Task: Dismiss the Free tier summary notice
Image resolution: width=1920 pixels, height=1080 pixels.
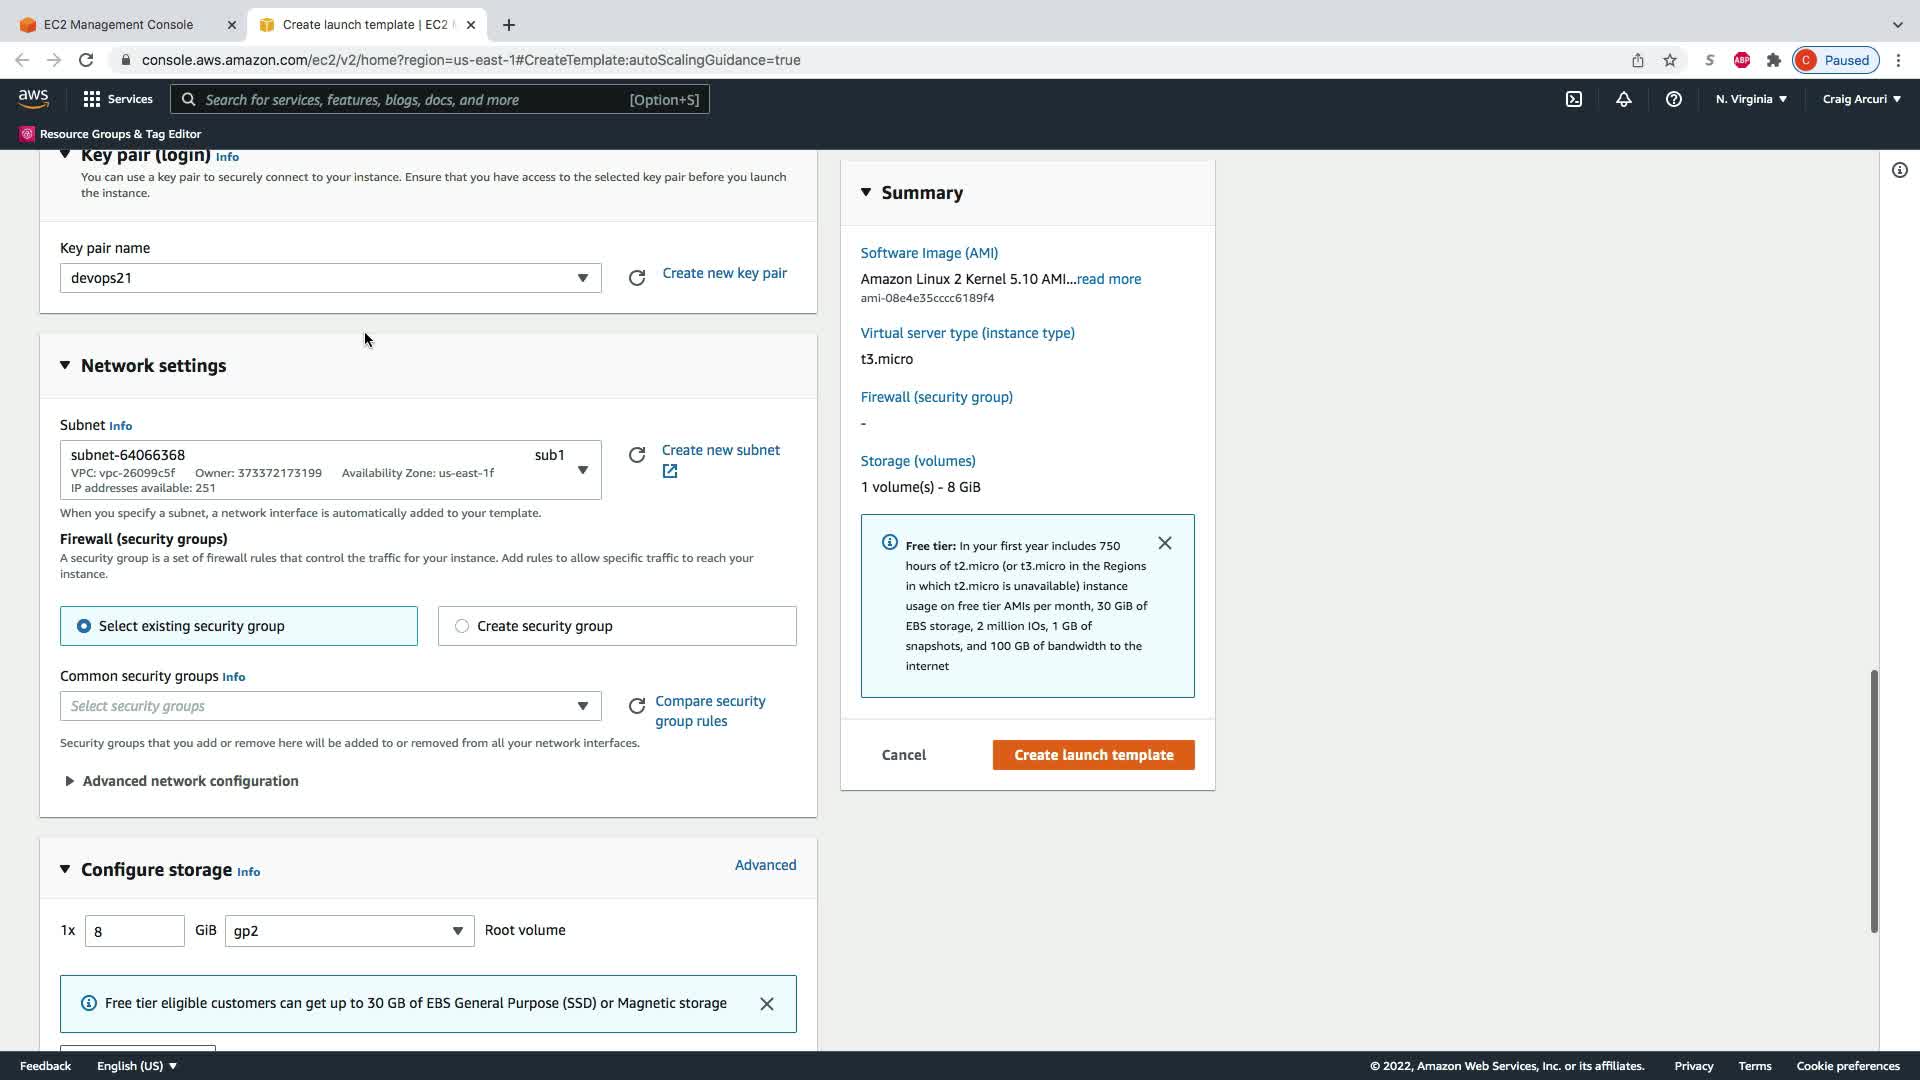Action: (x=1165, y=543)
